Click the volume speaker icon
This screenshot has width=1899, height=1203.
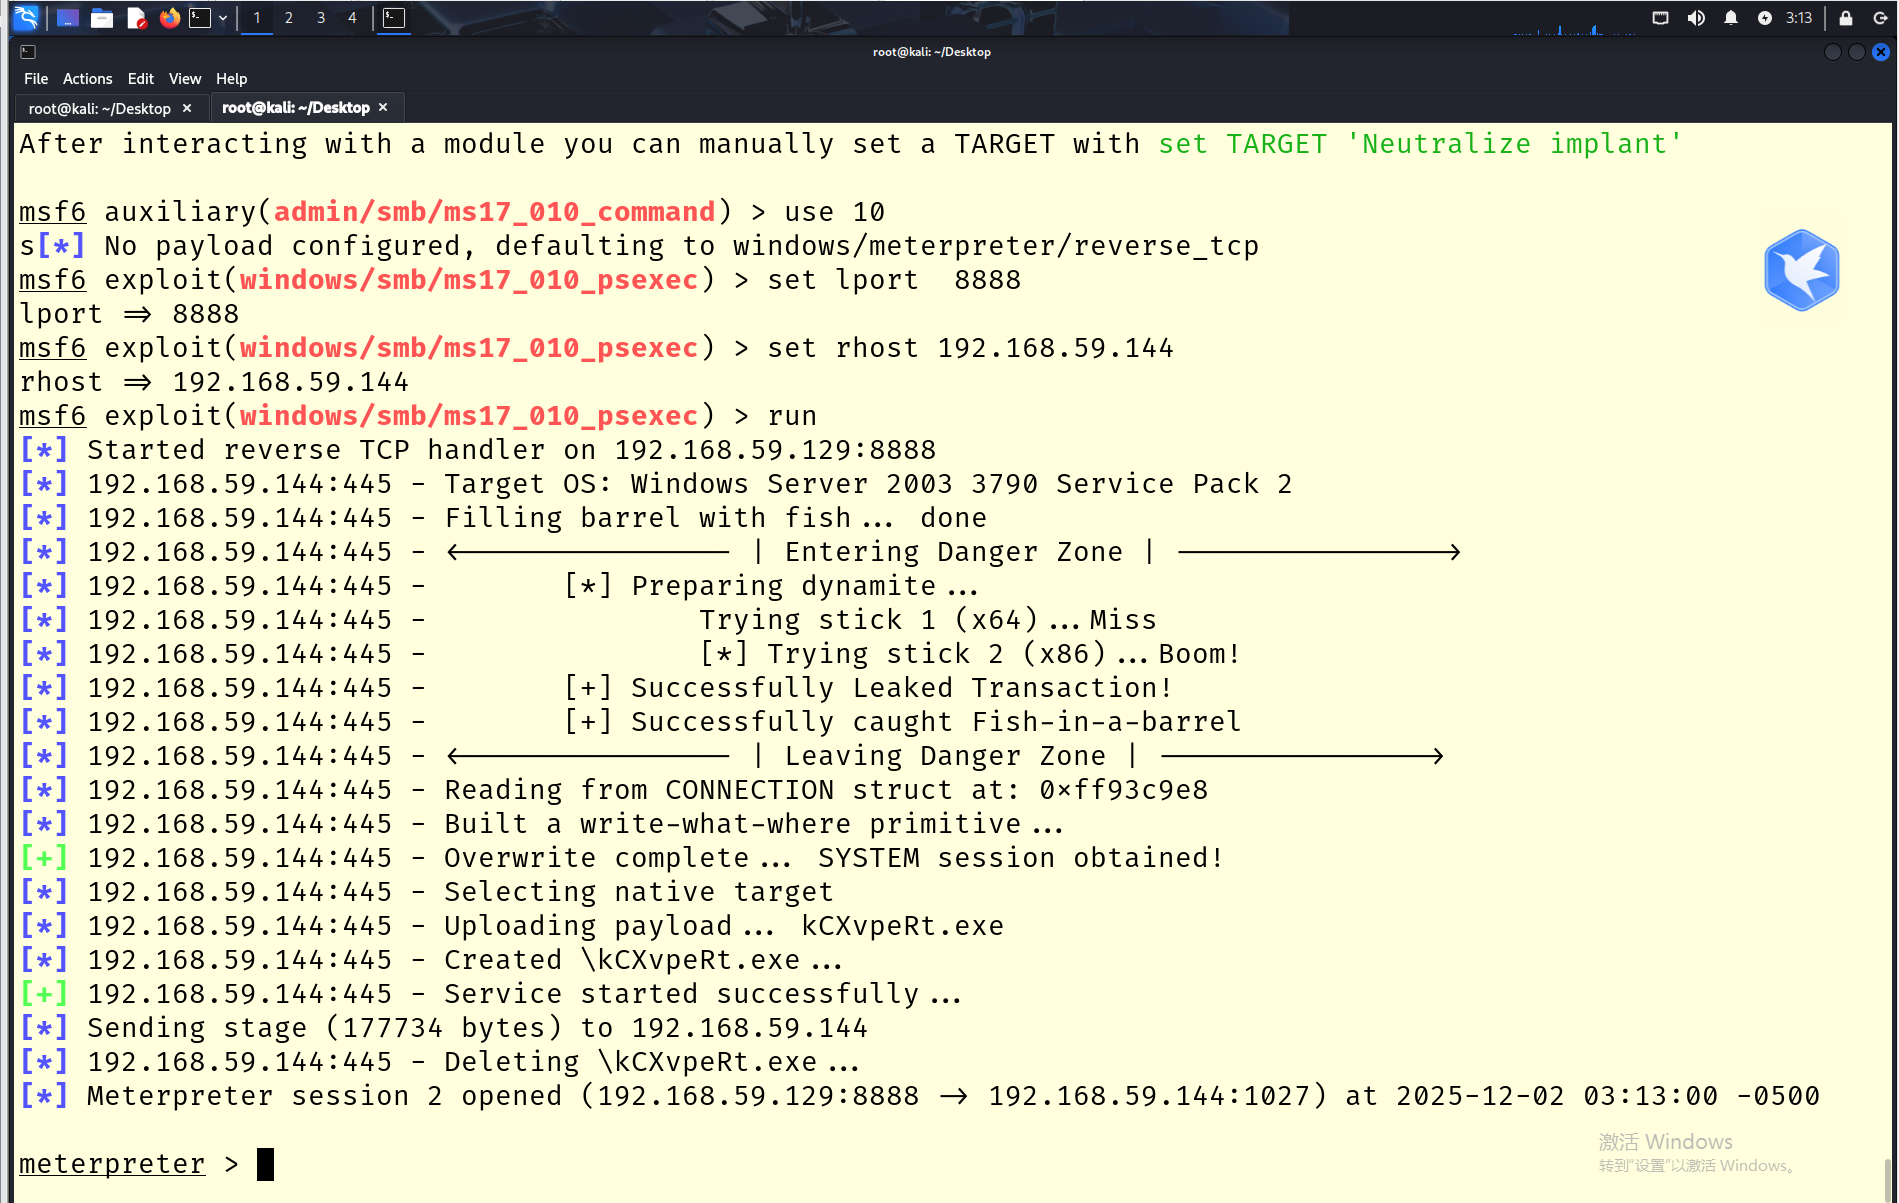pos(1696,18)
